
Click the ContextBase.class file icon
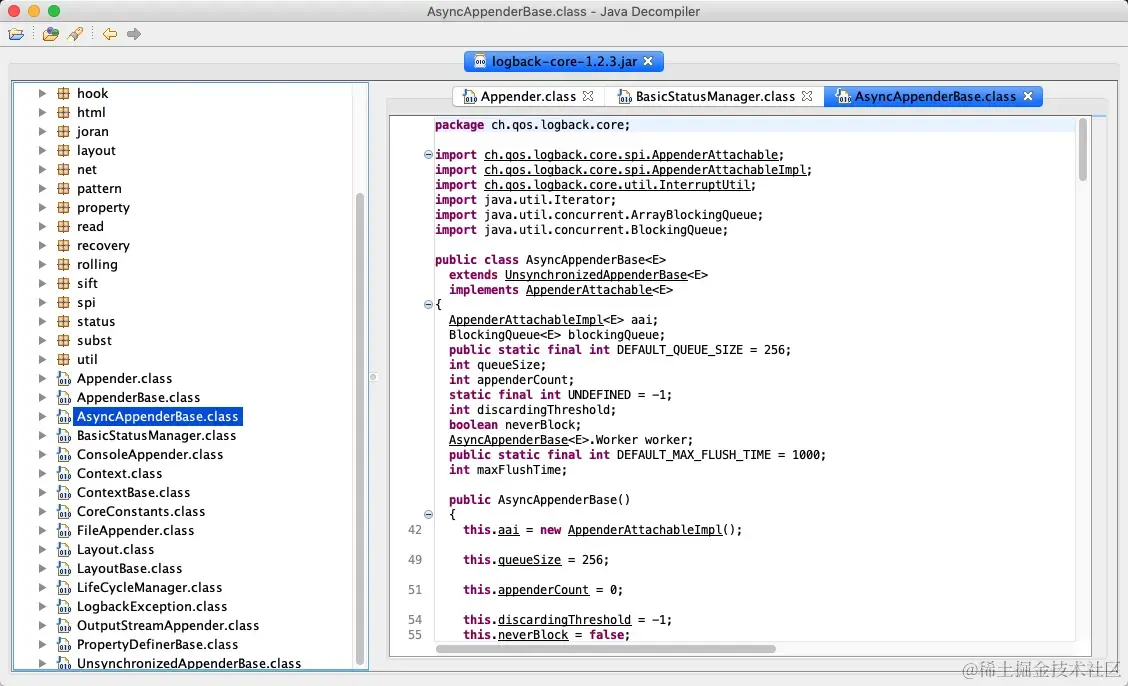(x=63, y=493)
